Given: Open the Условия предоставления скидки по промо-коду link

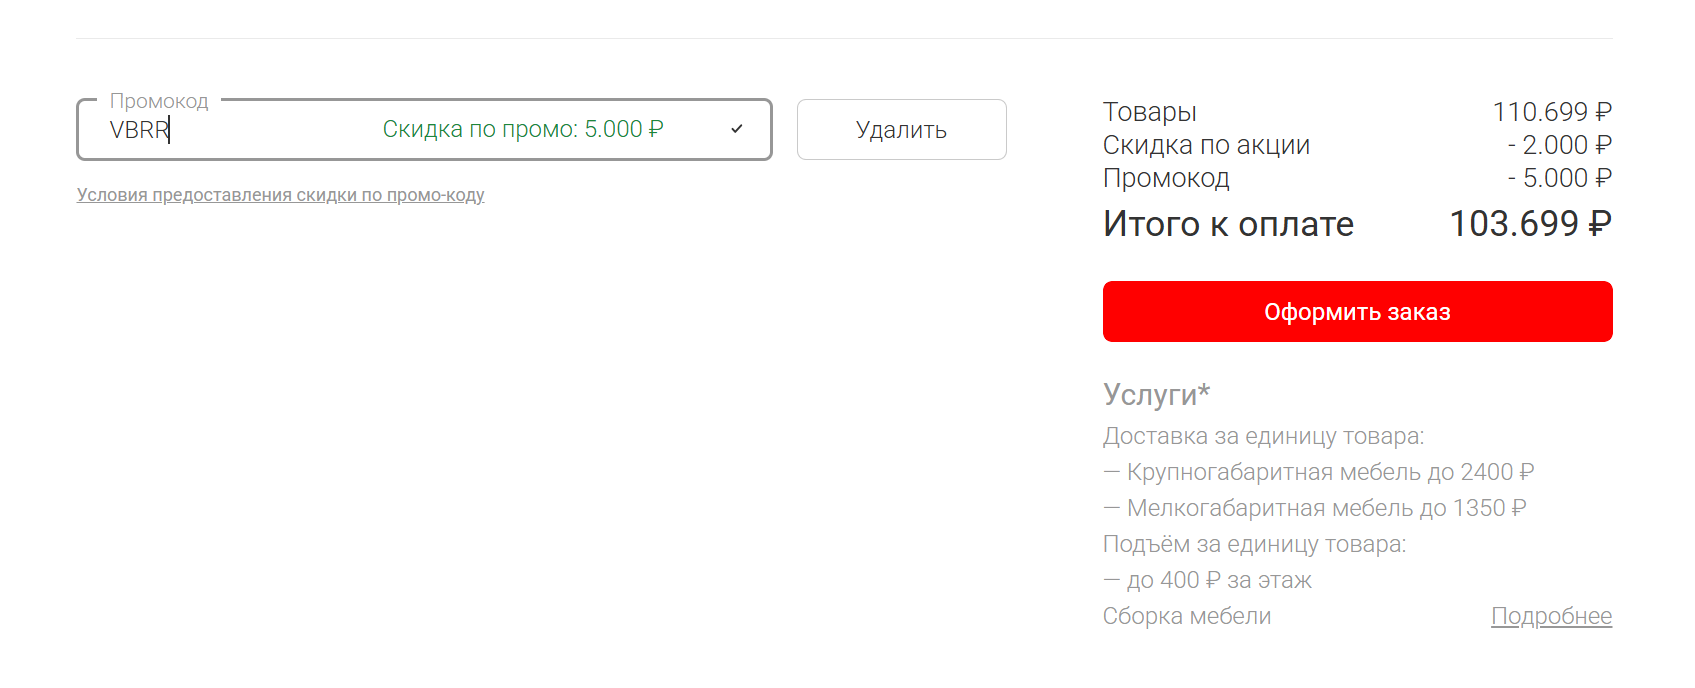Looking at the screenshot, I should (281, 195).
